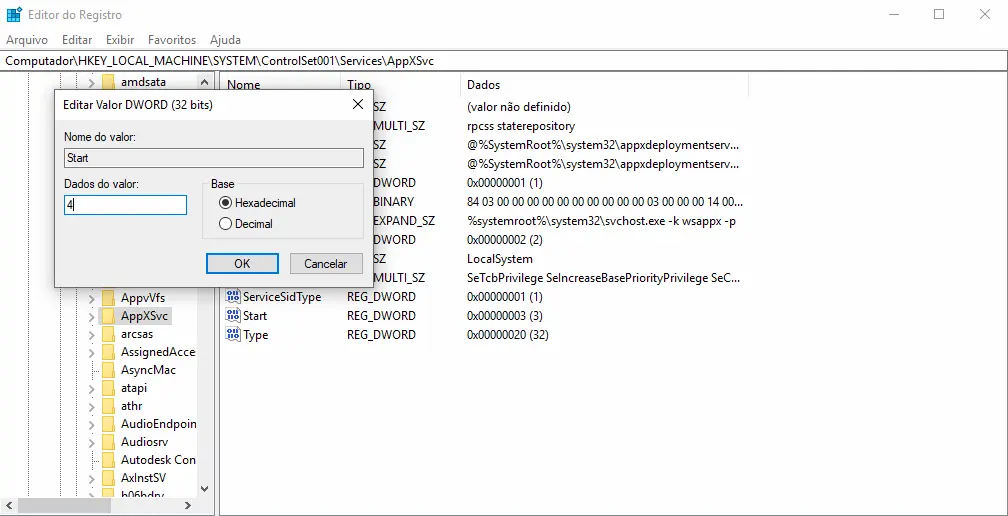Select the AxInstSV folder icon

click(108, 477)
